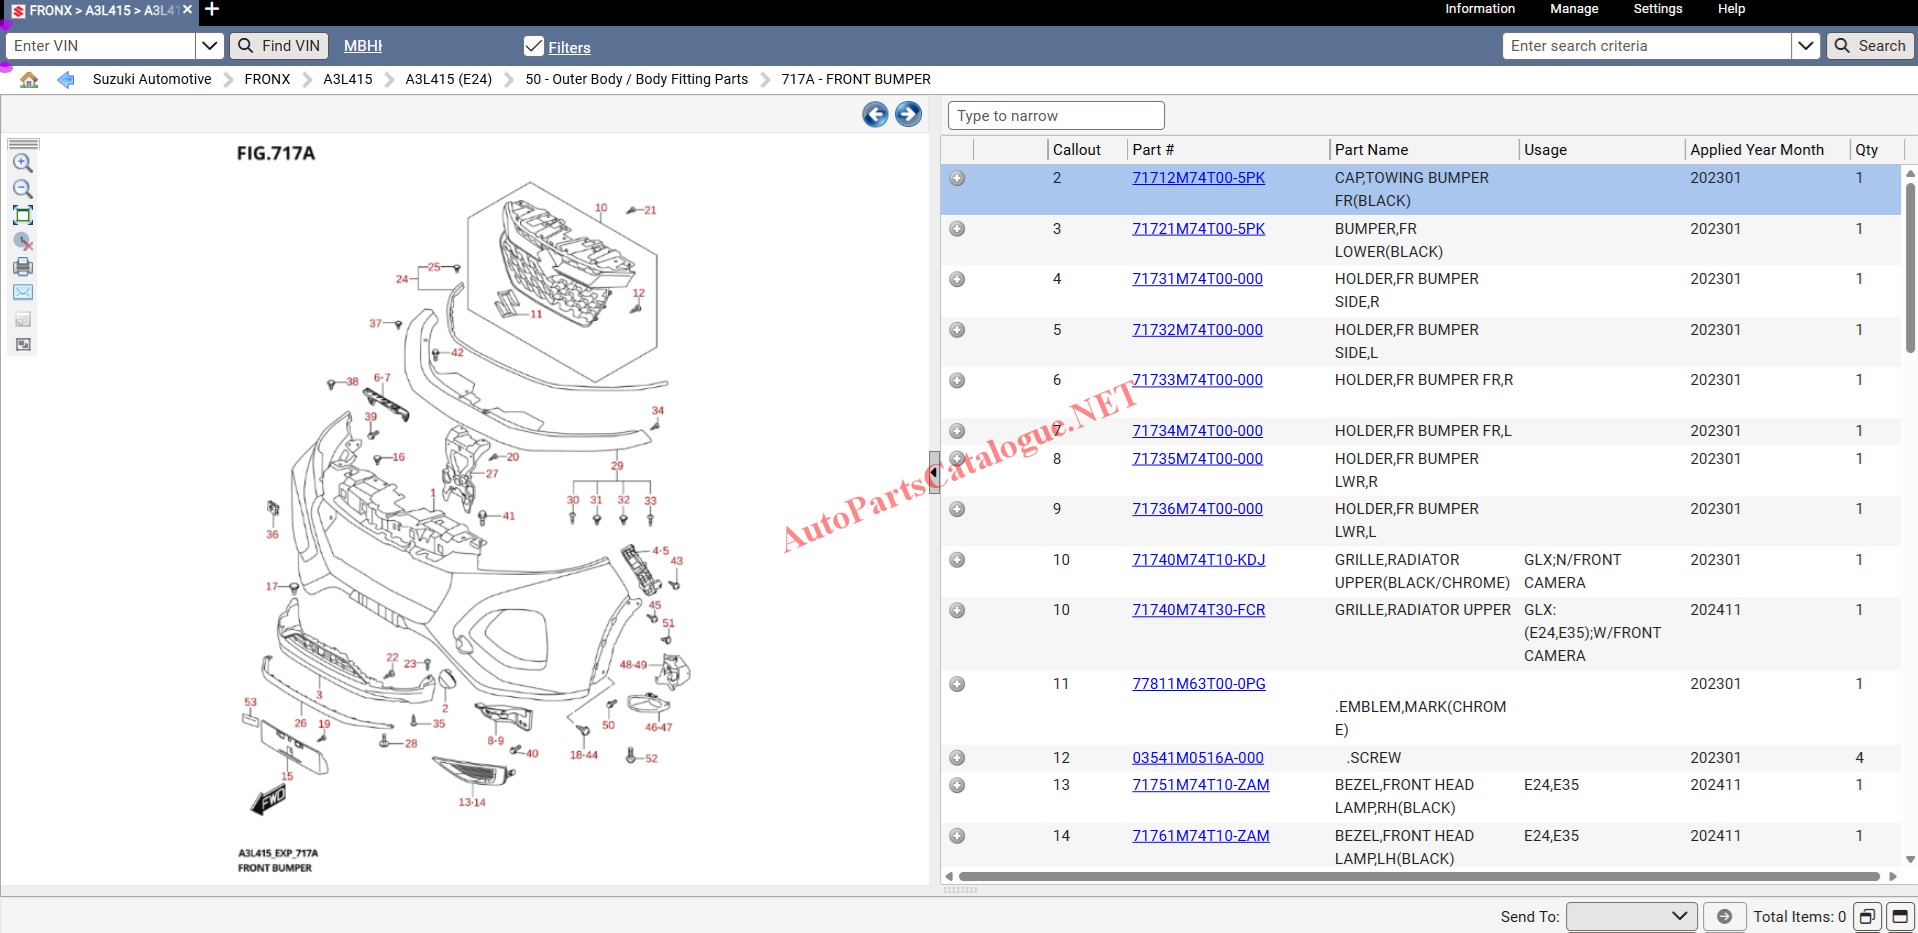Open the Enter VIN dropdown arrow
The image size is (1918, 933).
209,46
